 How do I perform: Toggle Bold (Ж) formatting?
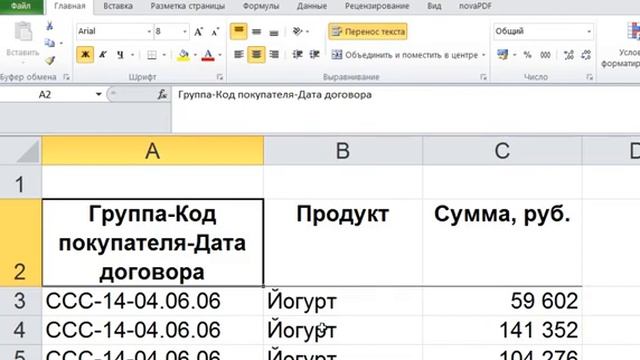click(85, 55)
